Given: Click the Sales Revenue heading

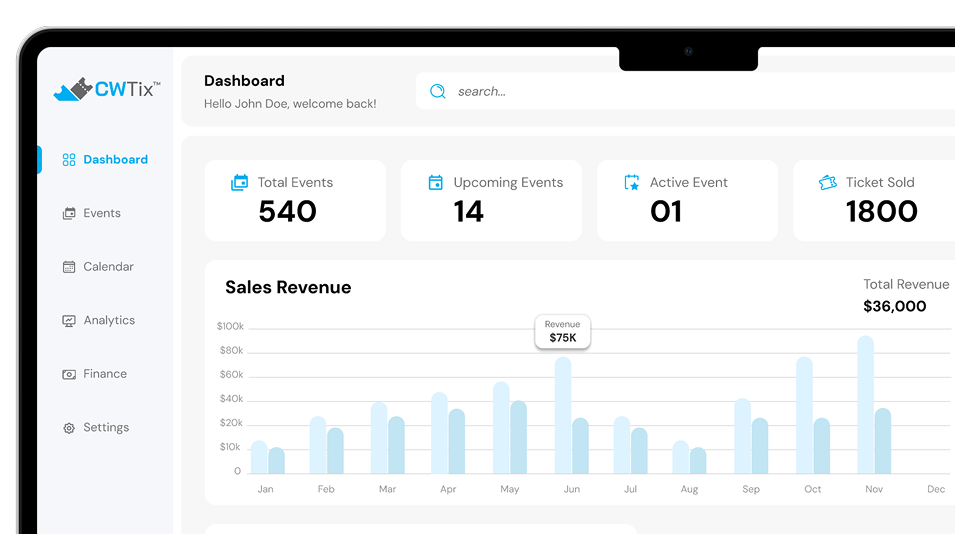Looking at the screenshot, I should (x=288, y=287).
